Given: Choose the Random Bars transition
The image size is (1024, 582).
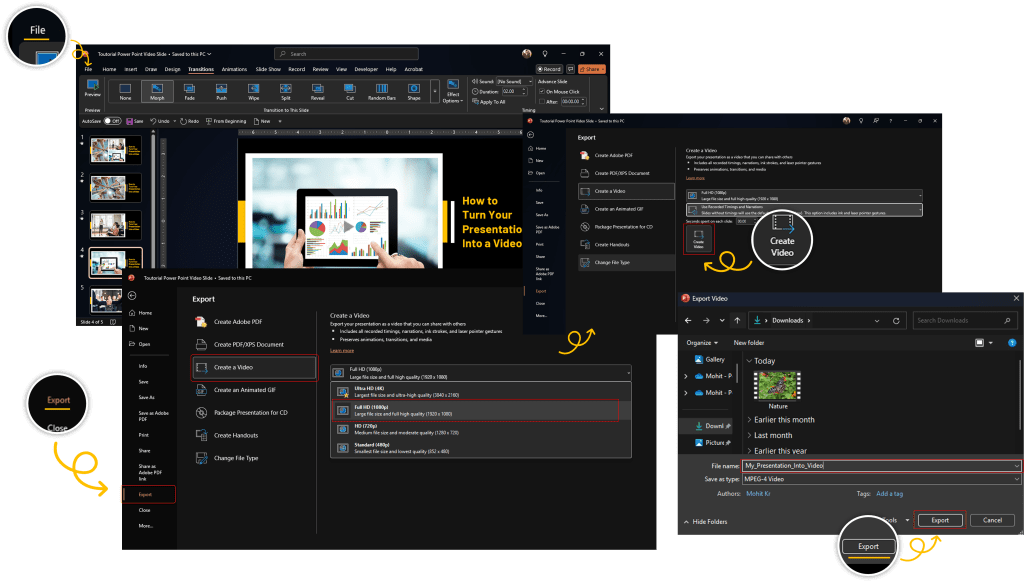Looking at the screenshot, I should (382, 90).
